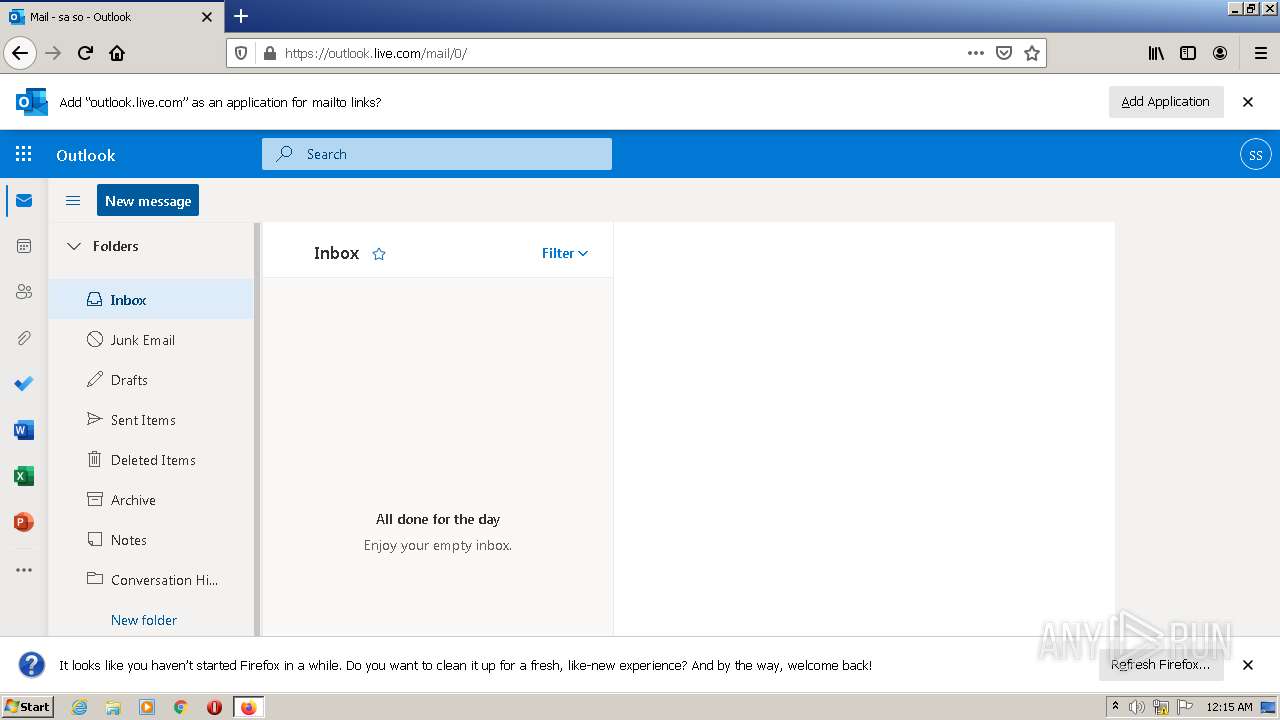The height and width of the screenshot is (720, 1280).
Task: Open the Deleted Items folder
Action: click(x=151, y=460)
